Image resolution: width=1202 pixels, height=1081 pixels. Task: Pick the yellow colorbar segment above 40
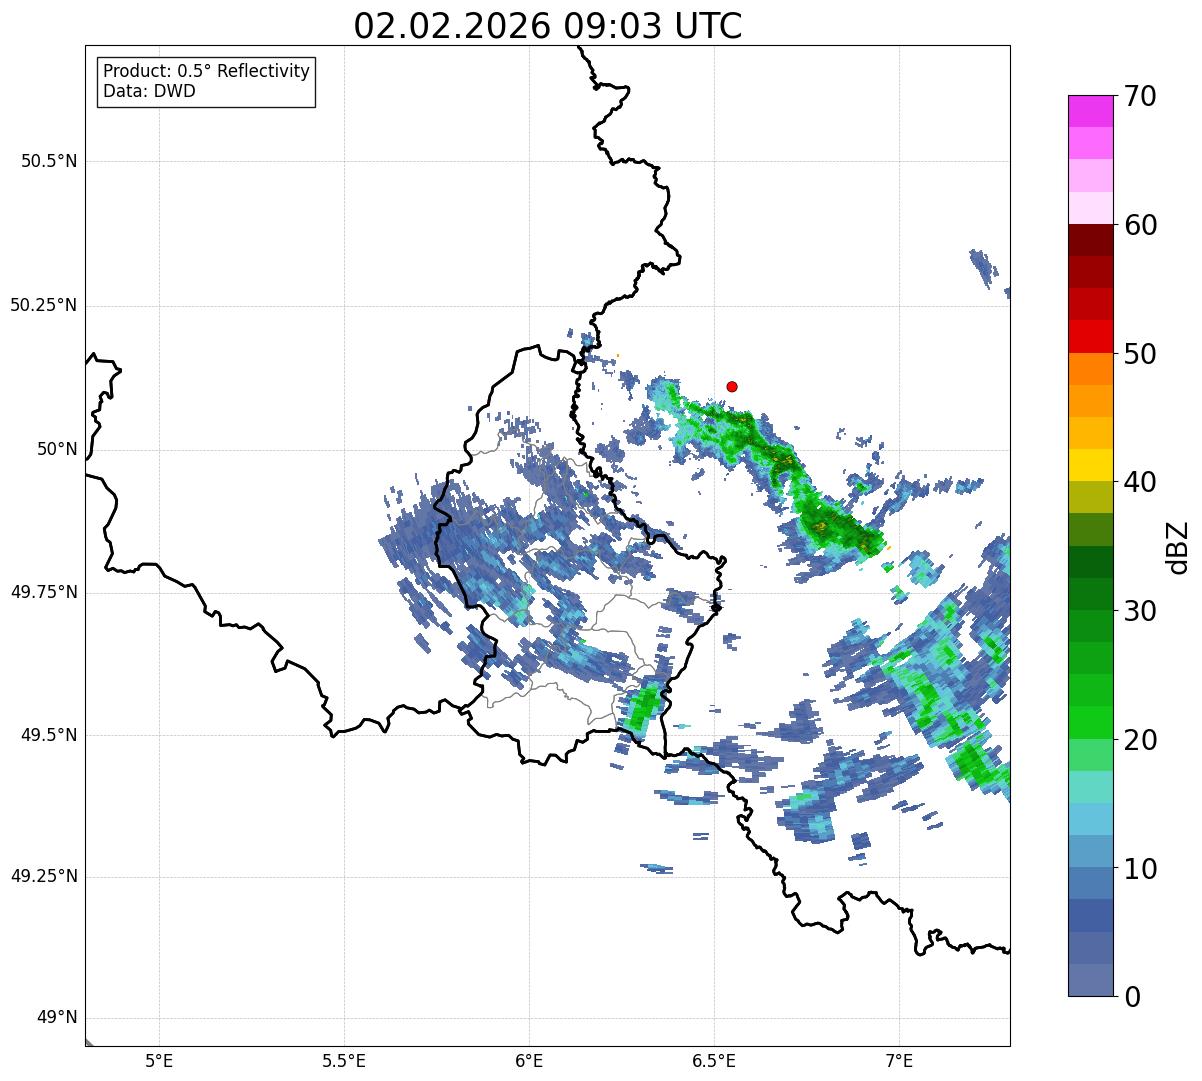(x=1090, y=465)
